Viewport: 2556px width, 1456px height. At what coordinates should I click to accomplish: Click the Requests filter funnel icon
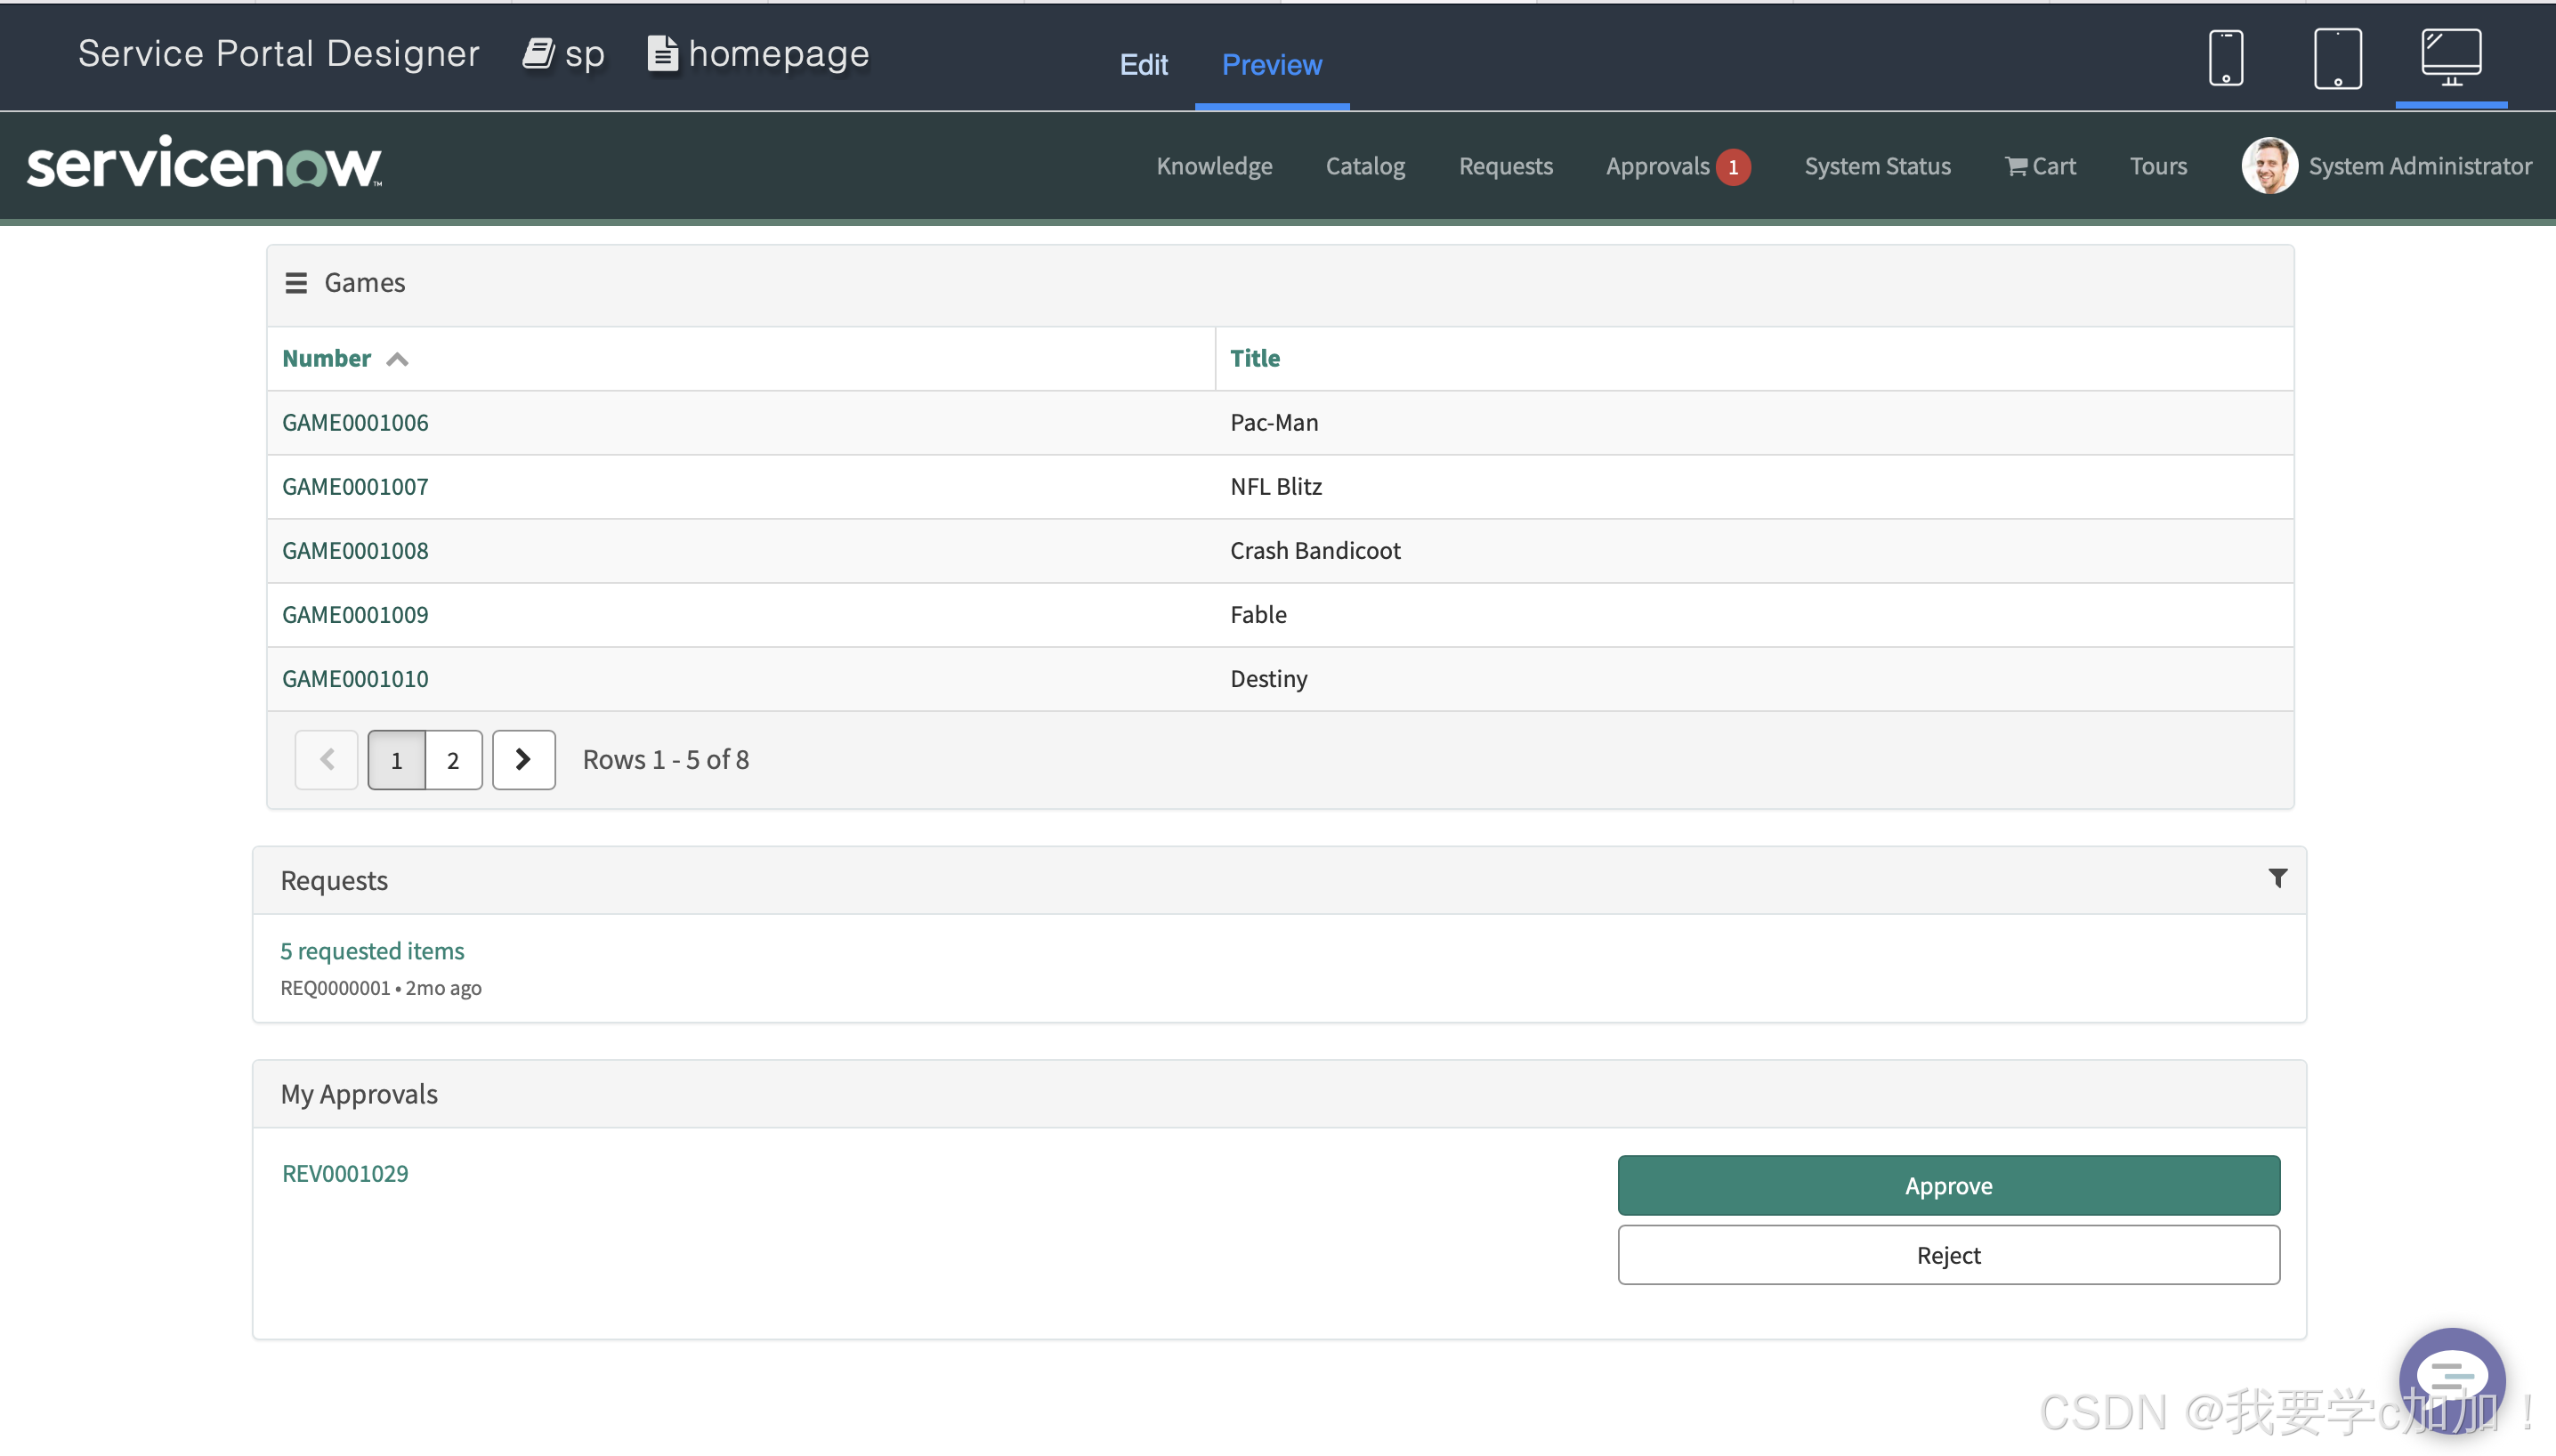click(x=2277, y=878)
